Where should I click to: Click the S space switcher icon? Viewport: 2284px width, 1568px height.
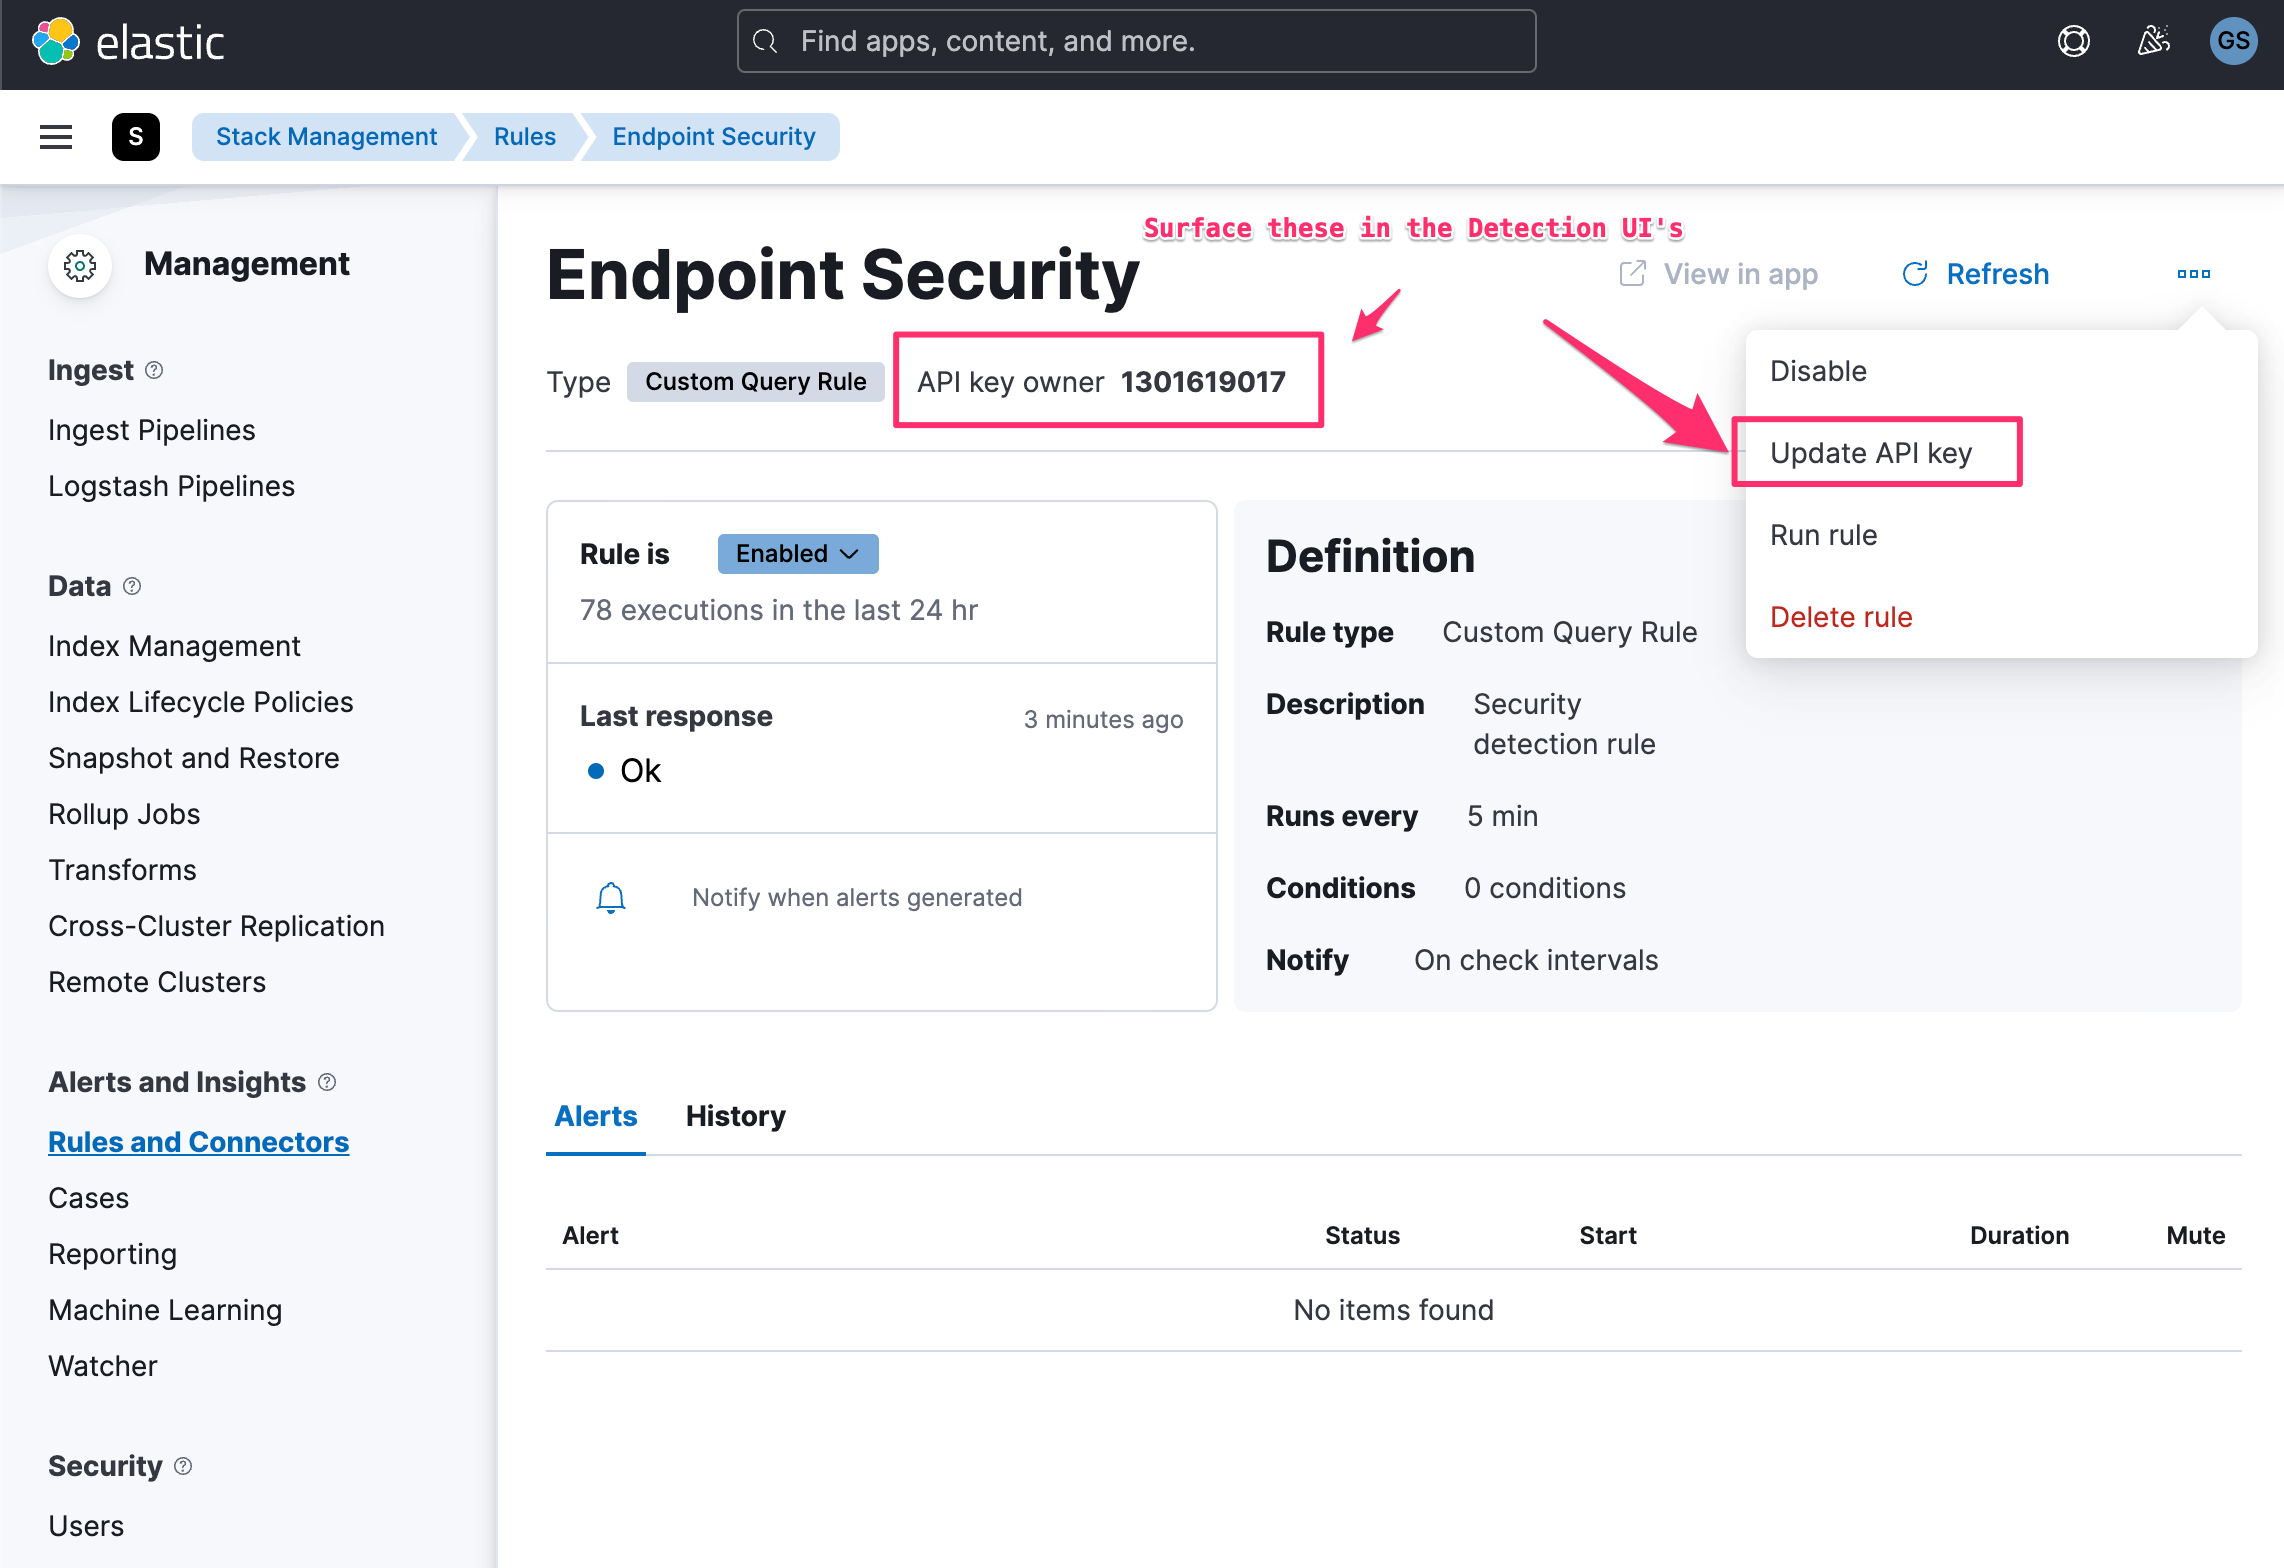pos(136,137)
